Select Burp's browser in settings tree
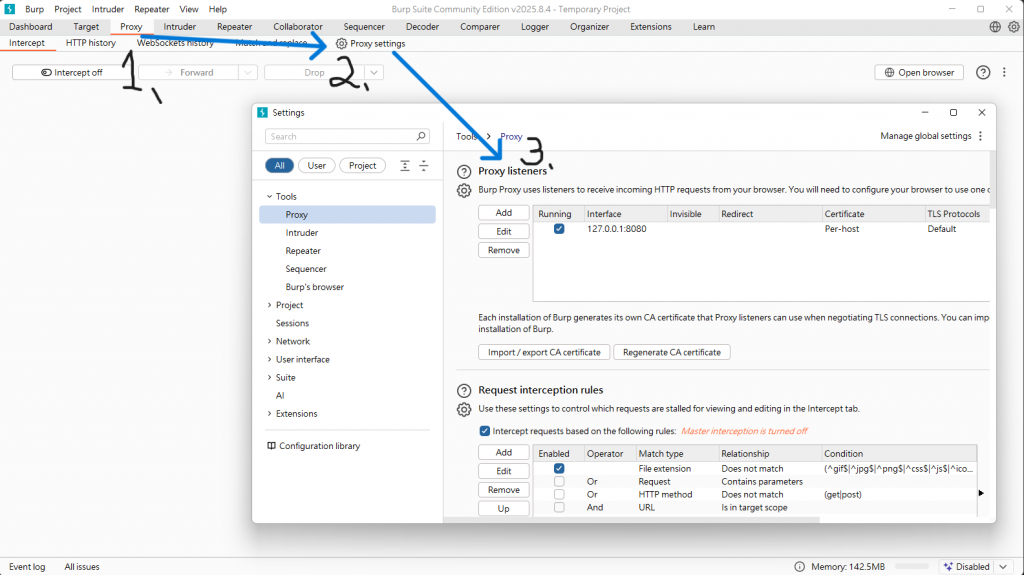1024x575 pixels. tap(314, 287)
